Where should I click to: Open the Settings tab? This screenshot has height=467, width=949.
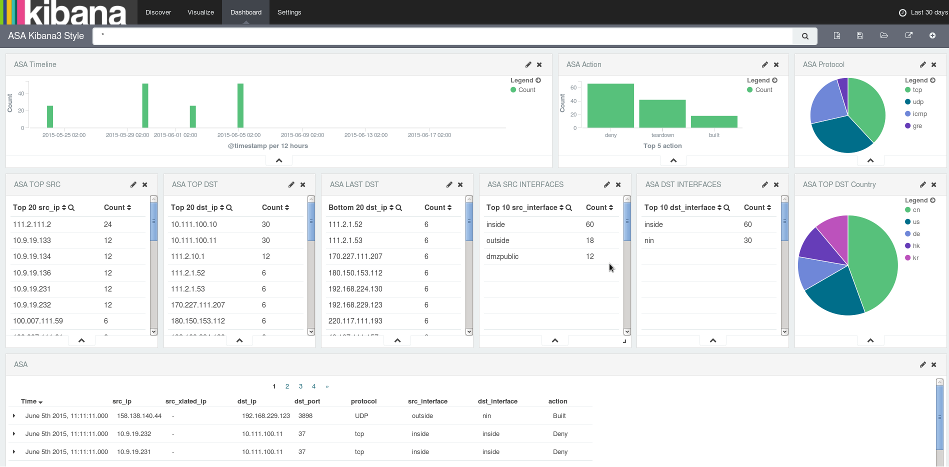pyautogui.click(x=289, y=12)
